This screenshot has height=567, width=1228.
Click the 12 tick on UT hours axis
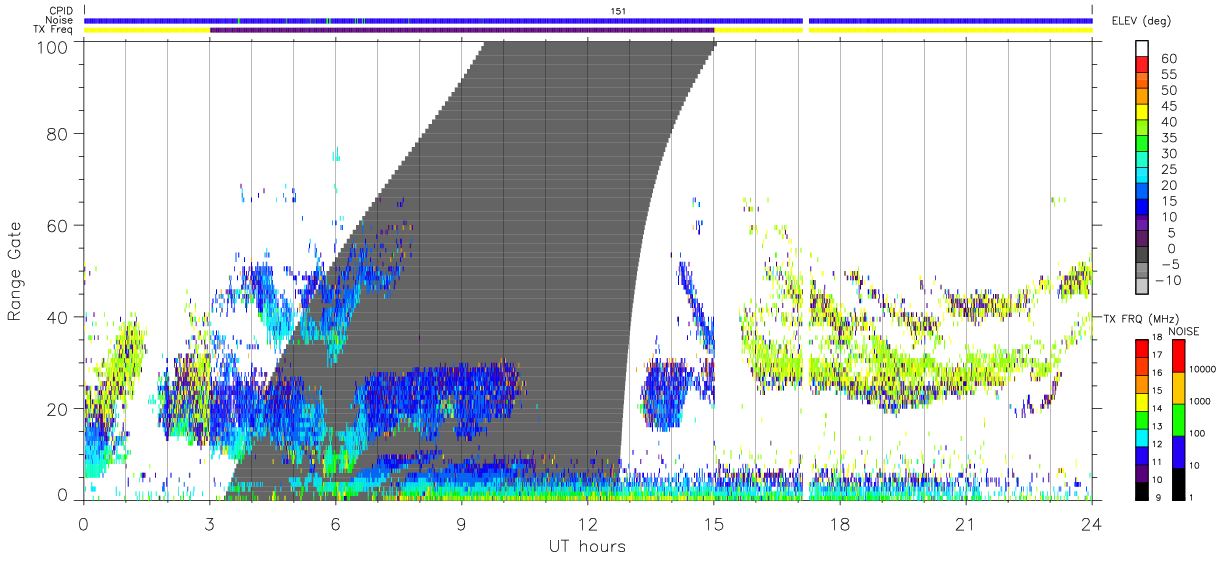click(587, 523)
